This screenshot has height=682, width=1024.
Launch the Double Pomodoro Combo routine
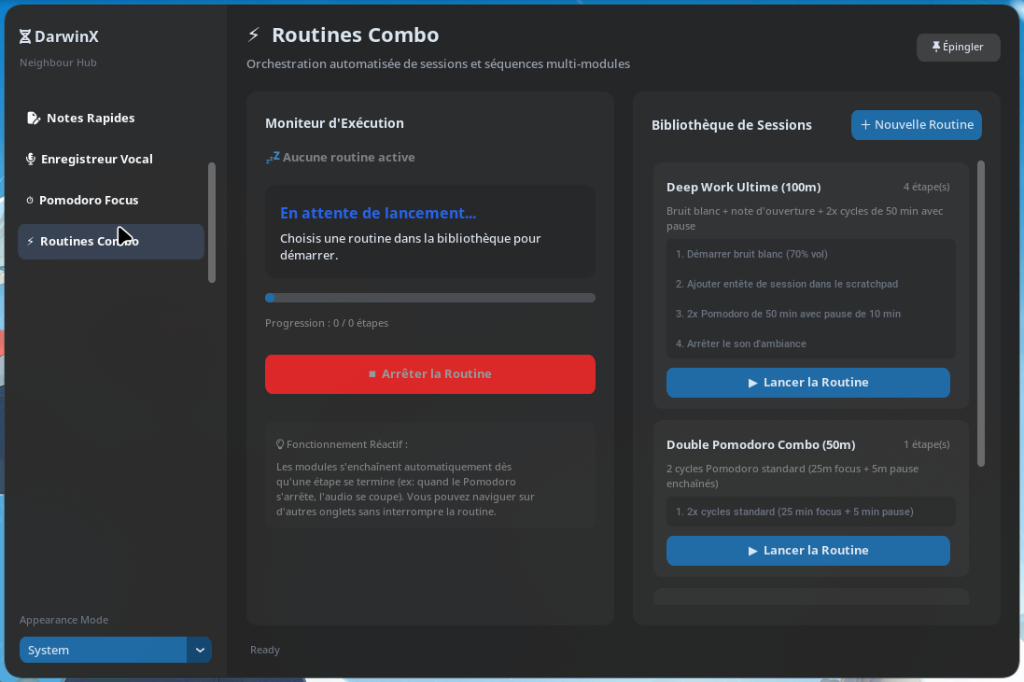tap(808, 551)
